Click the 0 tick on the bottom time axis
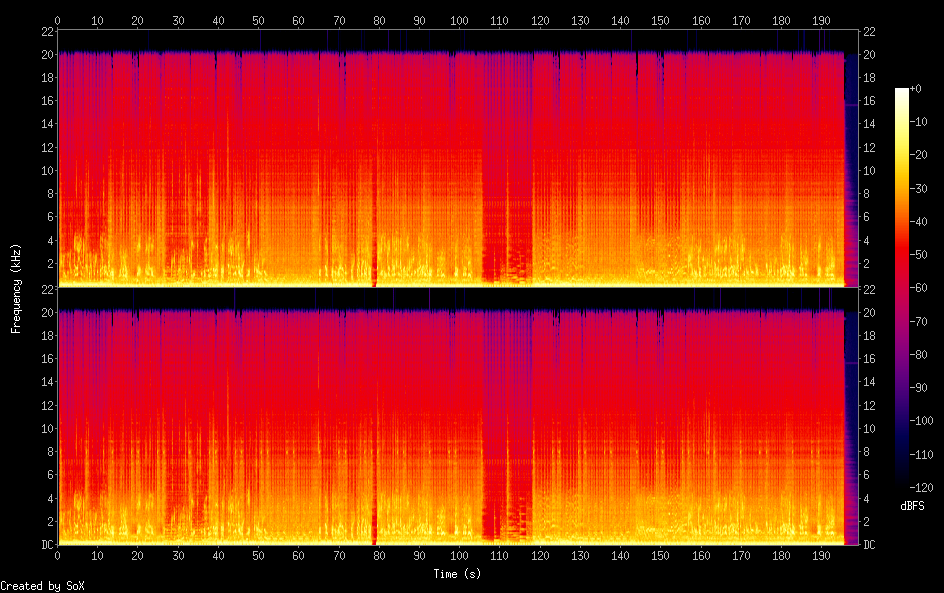The image size is (944, 593). click(58, 555)
